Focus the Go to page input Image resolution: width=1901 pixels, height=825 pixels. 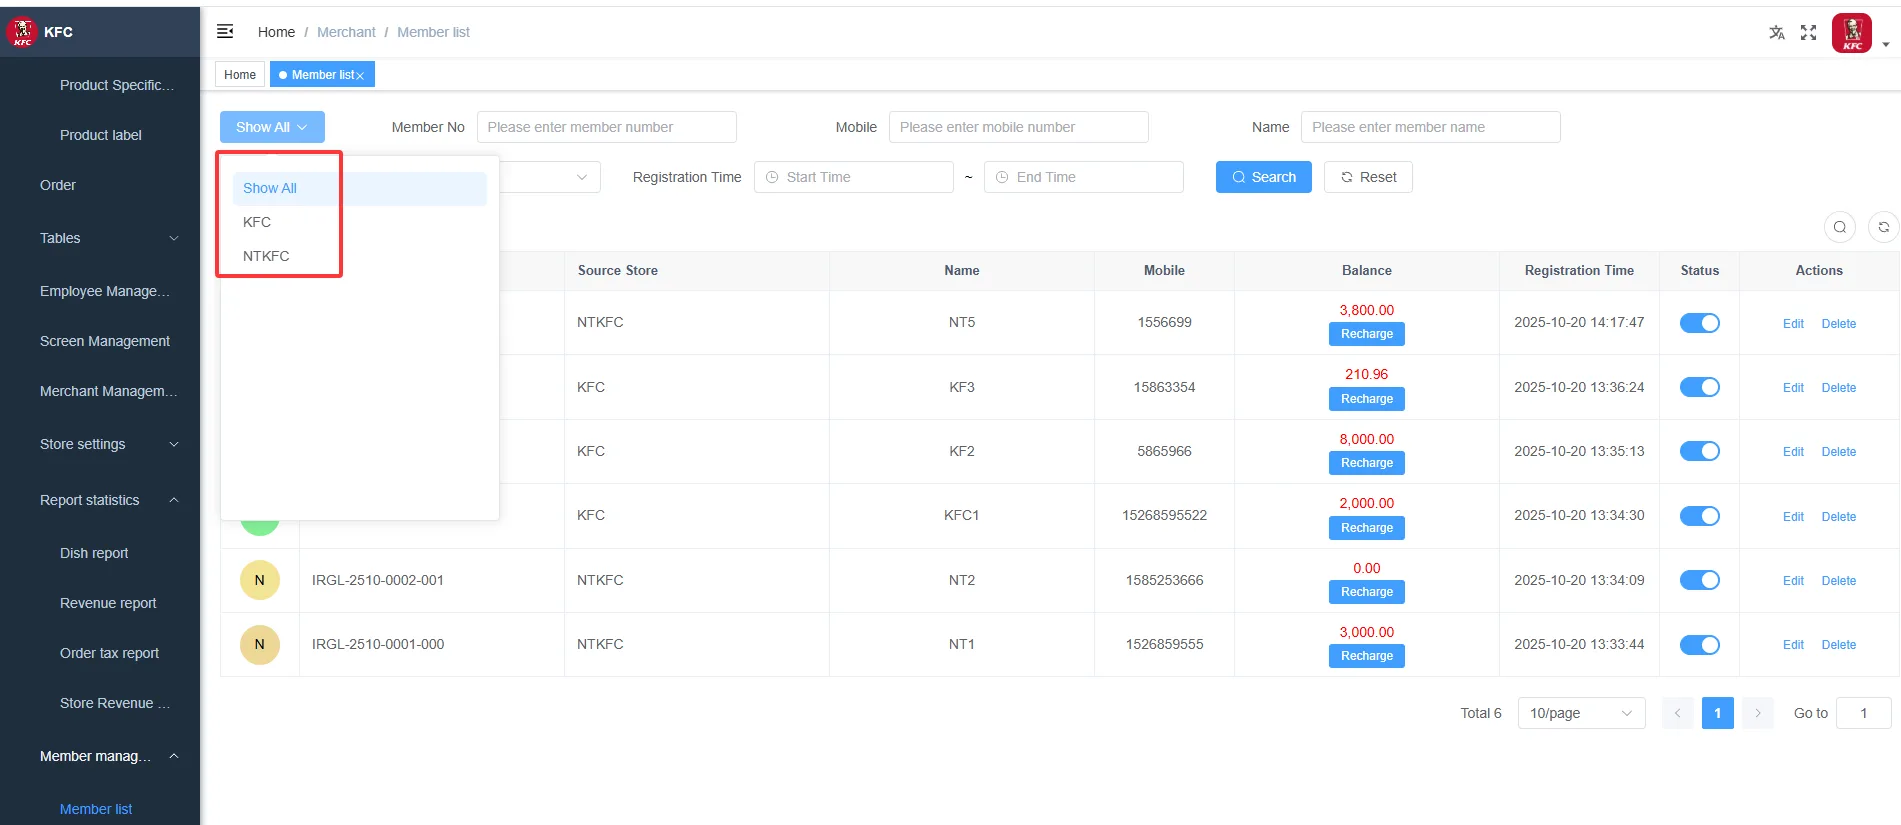click(1864, 713)
